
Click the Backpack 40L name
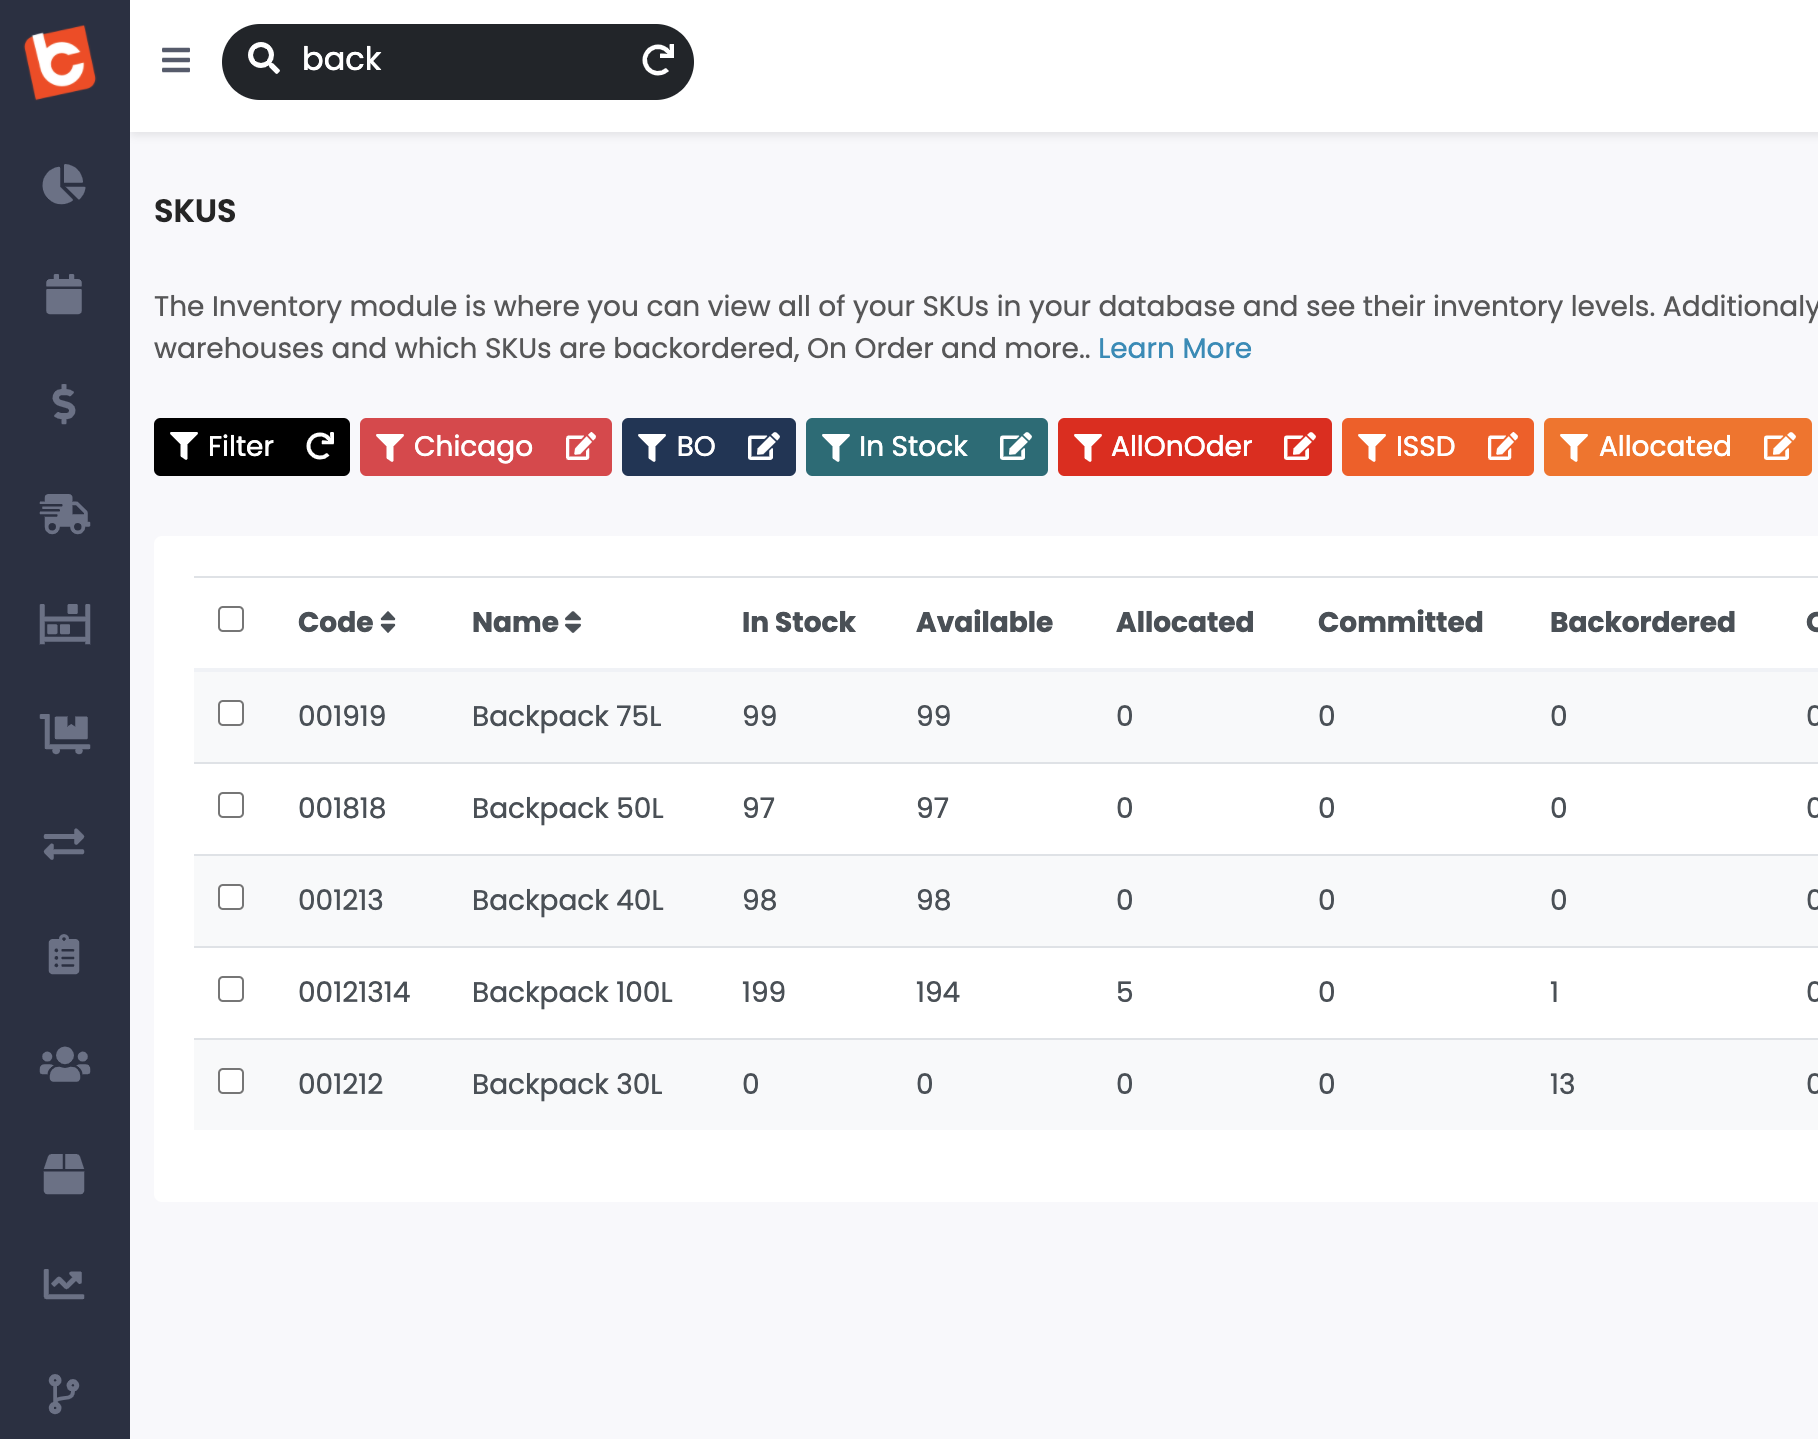pos(568,900)
